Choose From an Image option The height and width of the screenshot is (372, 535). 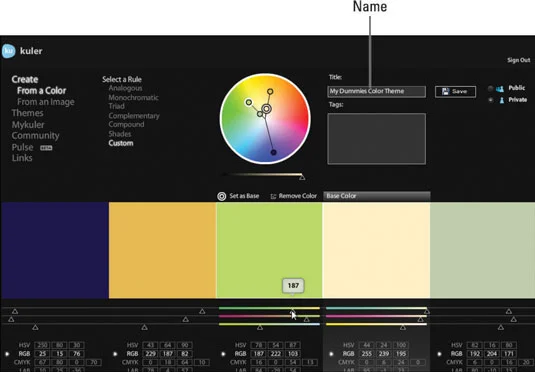pyautogui.click(x=46, y=102)
